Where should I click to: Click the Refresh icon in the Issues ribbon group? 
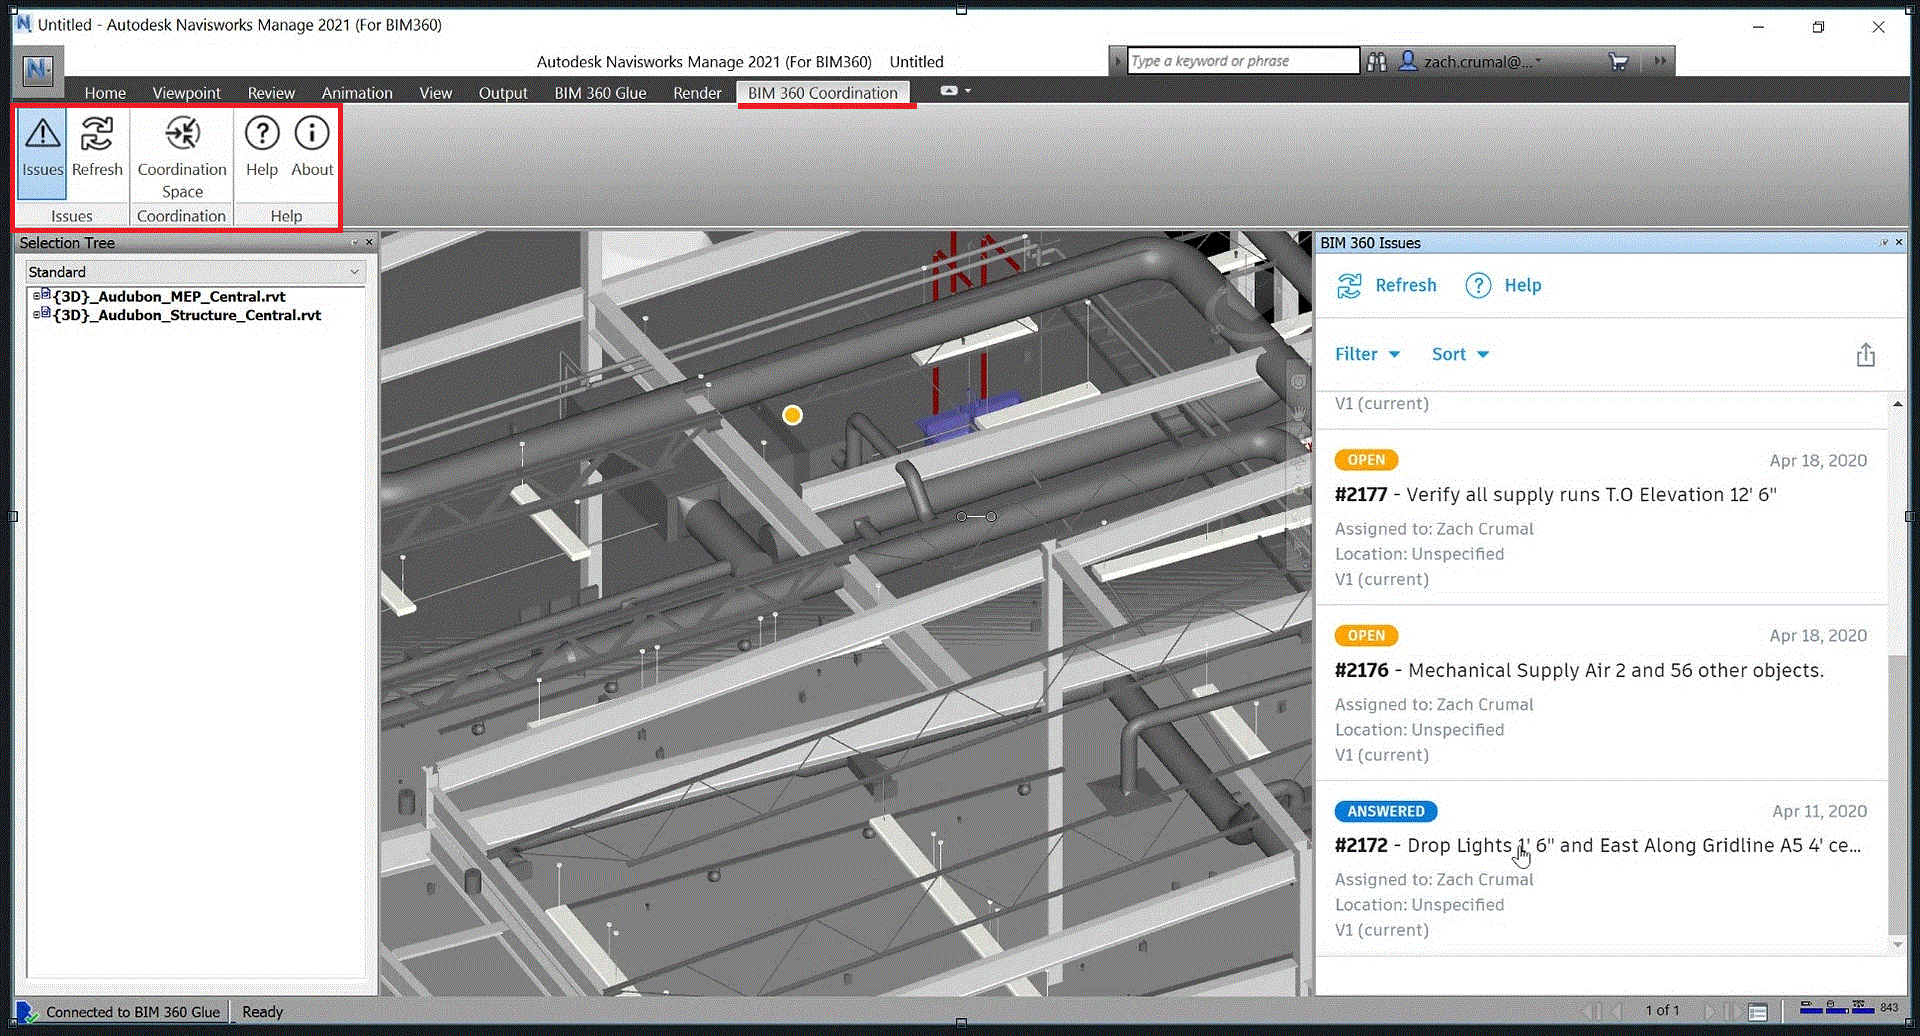[x=97, y=145]
